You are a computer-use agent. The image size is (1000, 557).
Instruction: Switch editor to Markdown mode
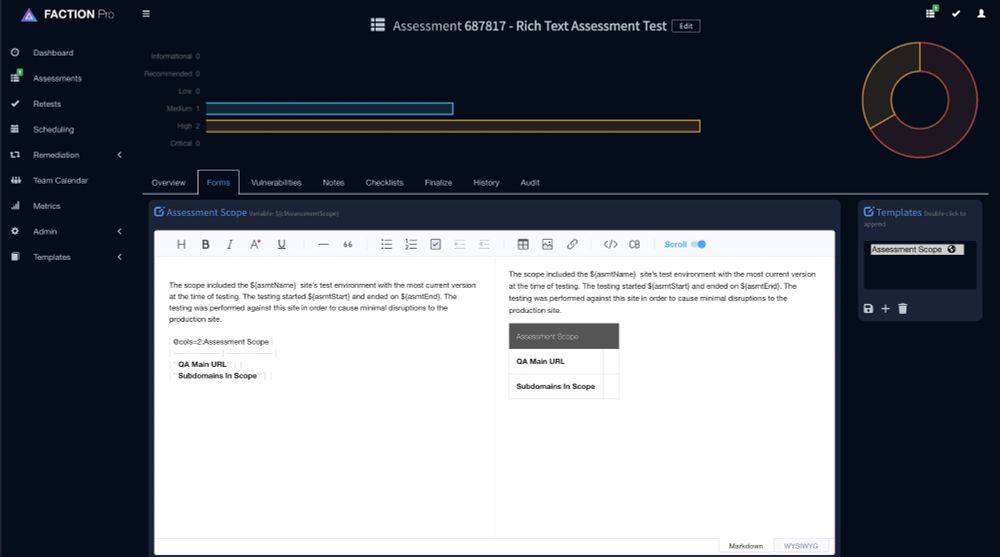(x=746, y=546)
